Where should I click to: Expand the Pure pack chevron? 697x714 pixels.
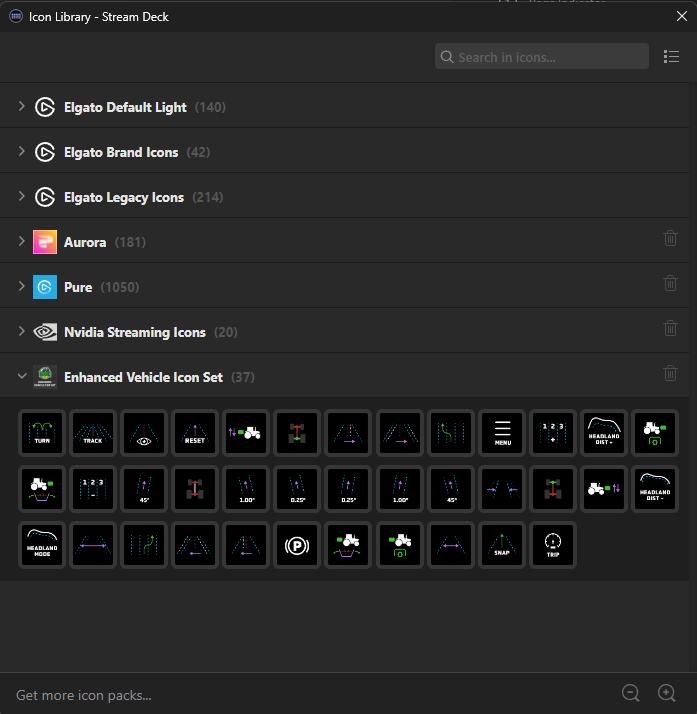point(21,286)
